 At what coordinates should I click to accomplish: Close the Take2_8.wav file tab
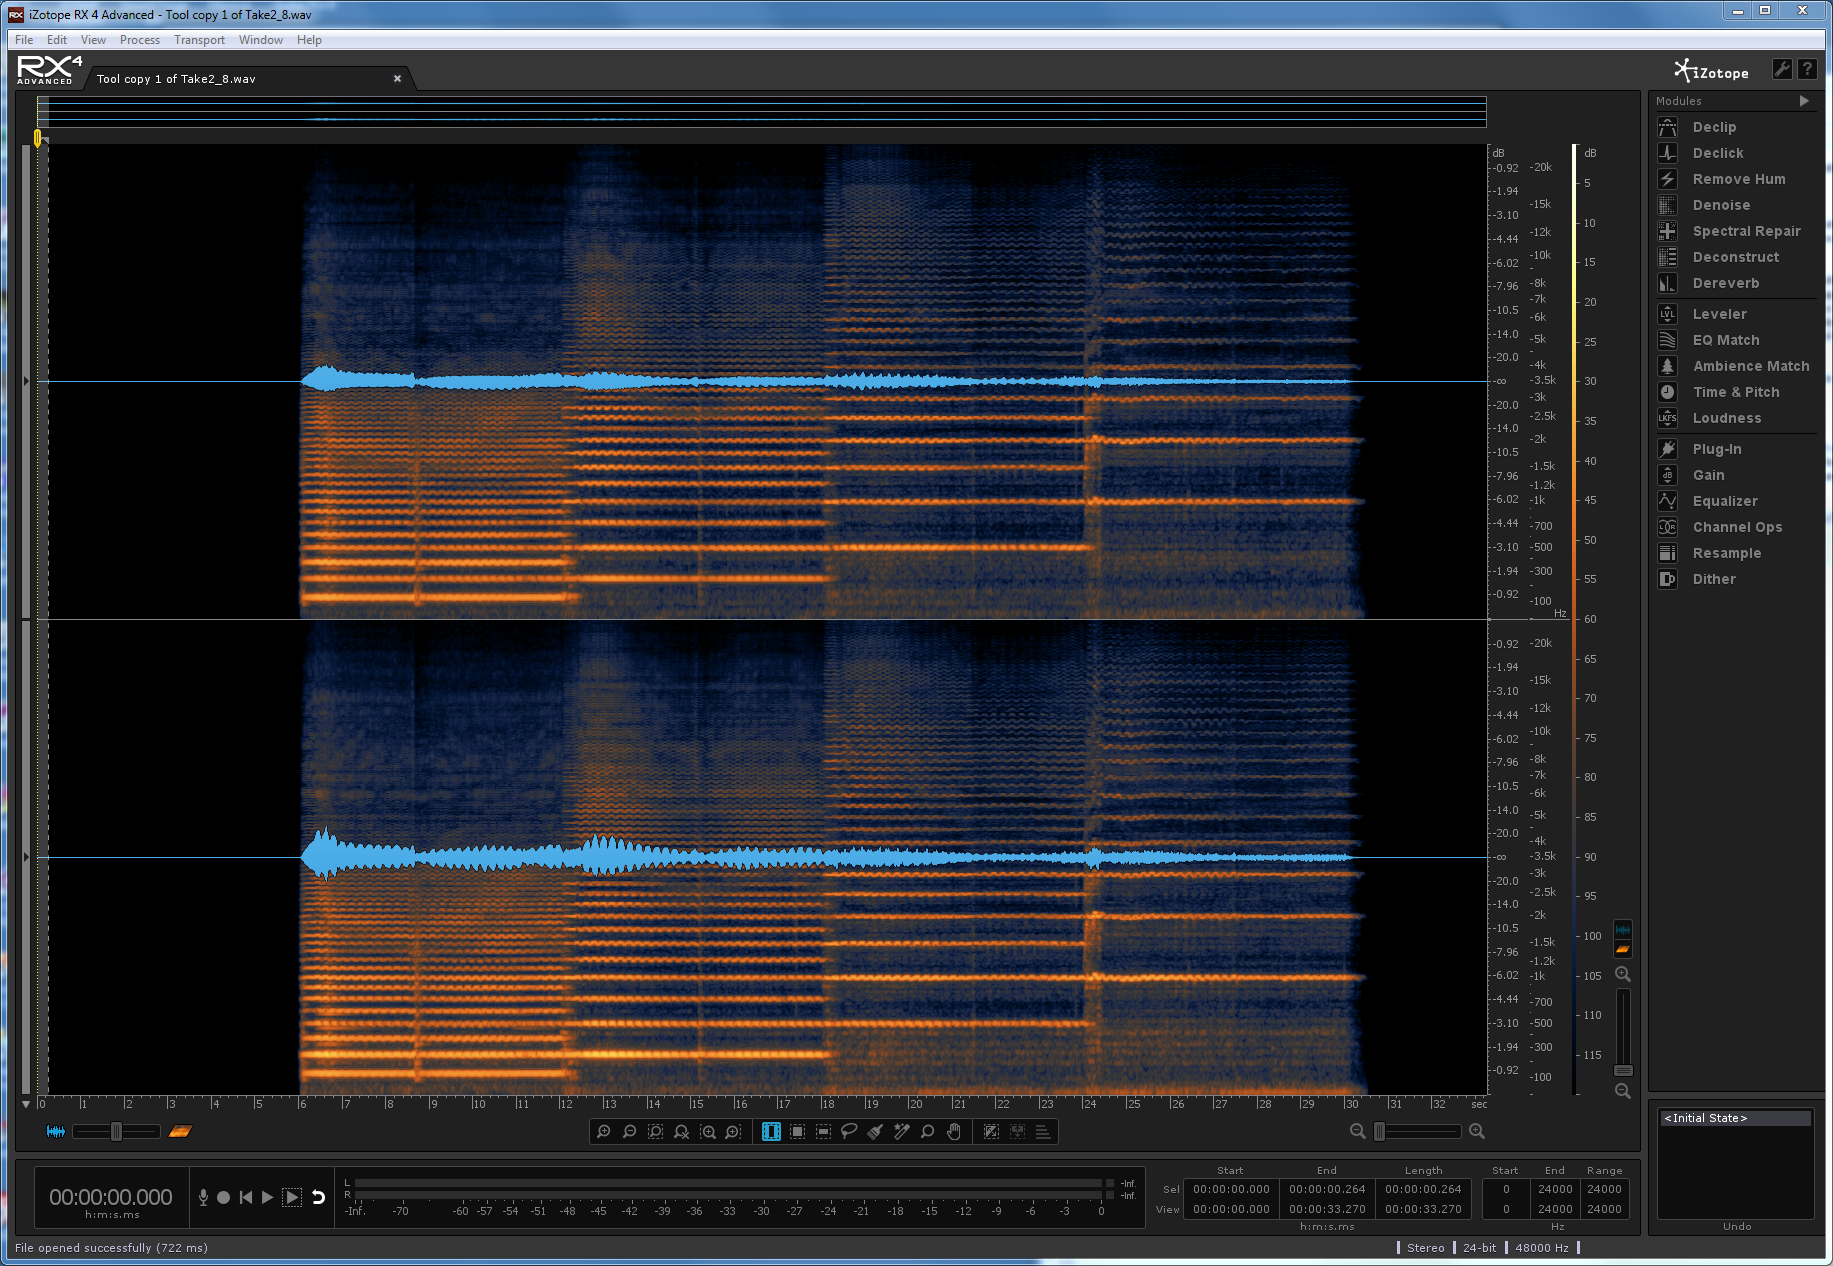tap(397, 79)
